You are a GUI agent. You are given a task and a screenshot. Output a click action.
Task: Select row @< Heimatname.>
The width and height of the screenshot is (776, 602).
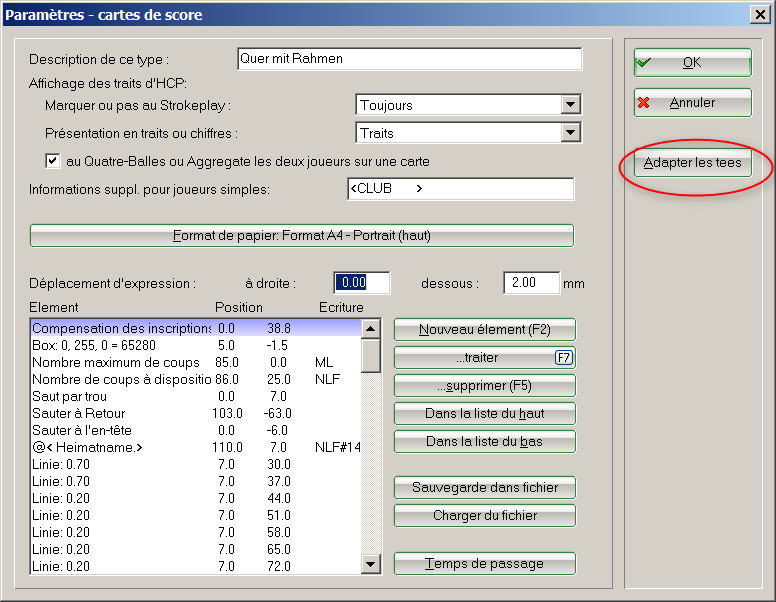(x=196, y=447)
